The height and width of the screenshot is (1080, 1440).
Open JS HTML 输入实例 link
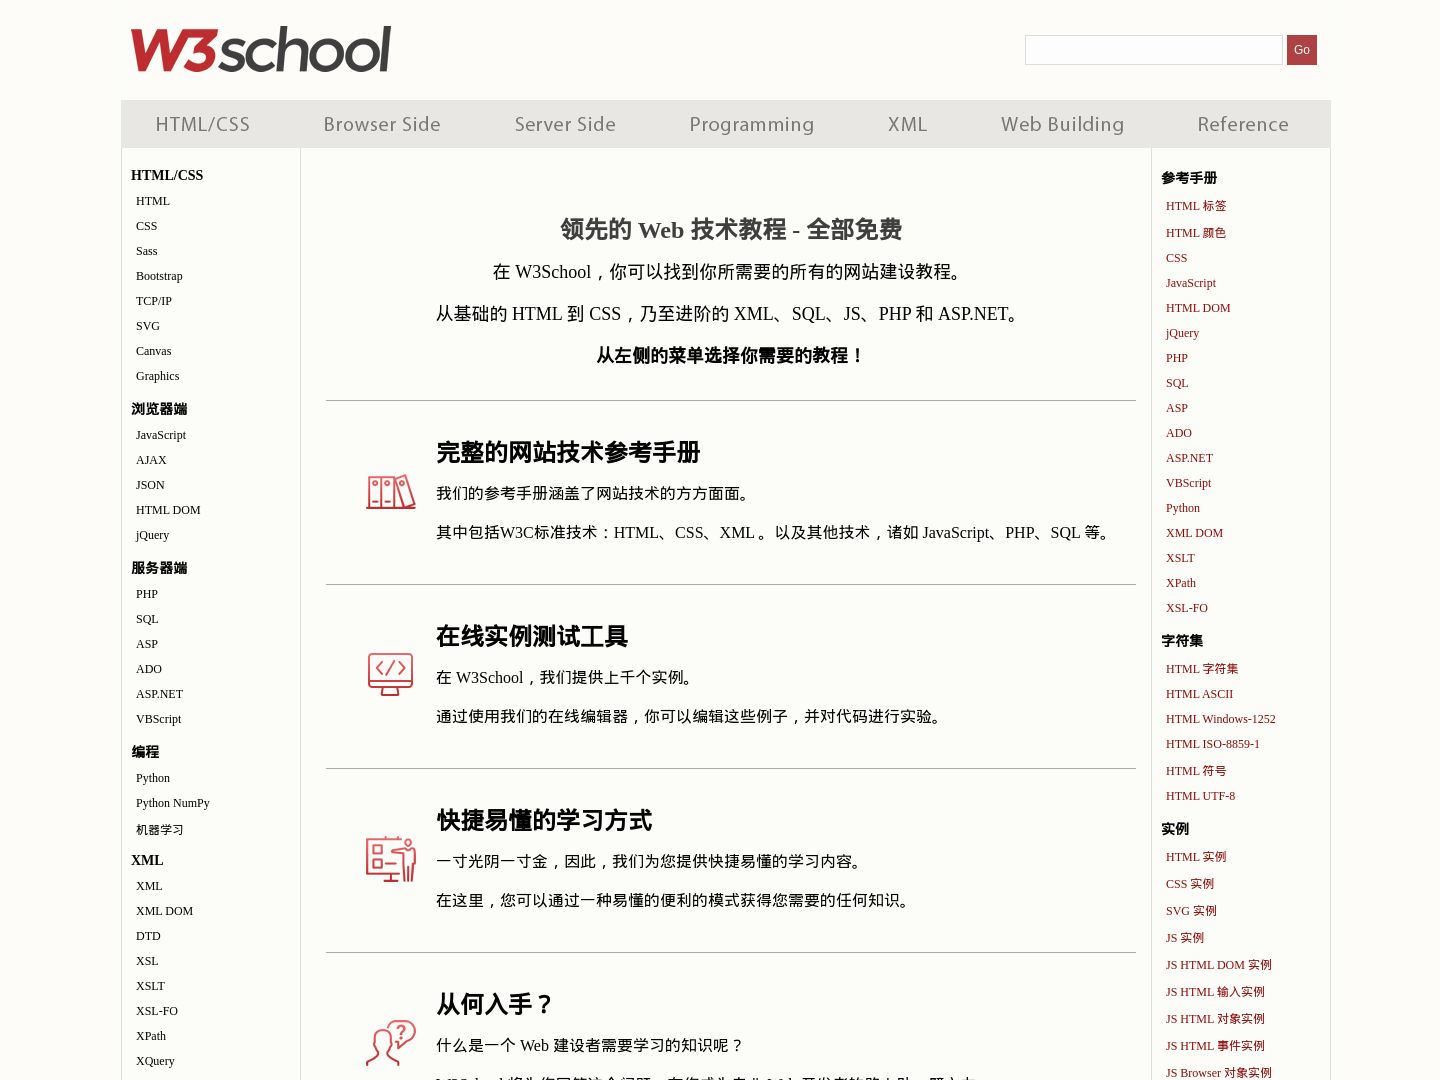(x=1215, y=992)
